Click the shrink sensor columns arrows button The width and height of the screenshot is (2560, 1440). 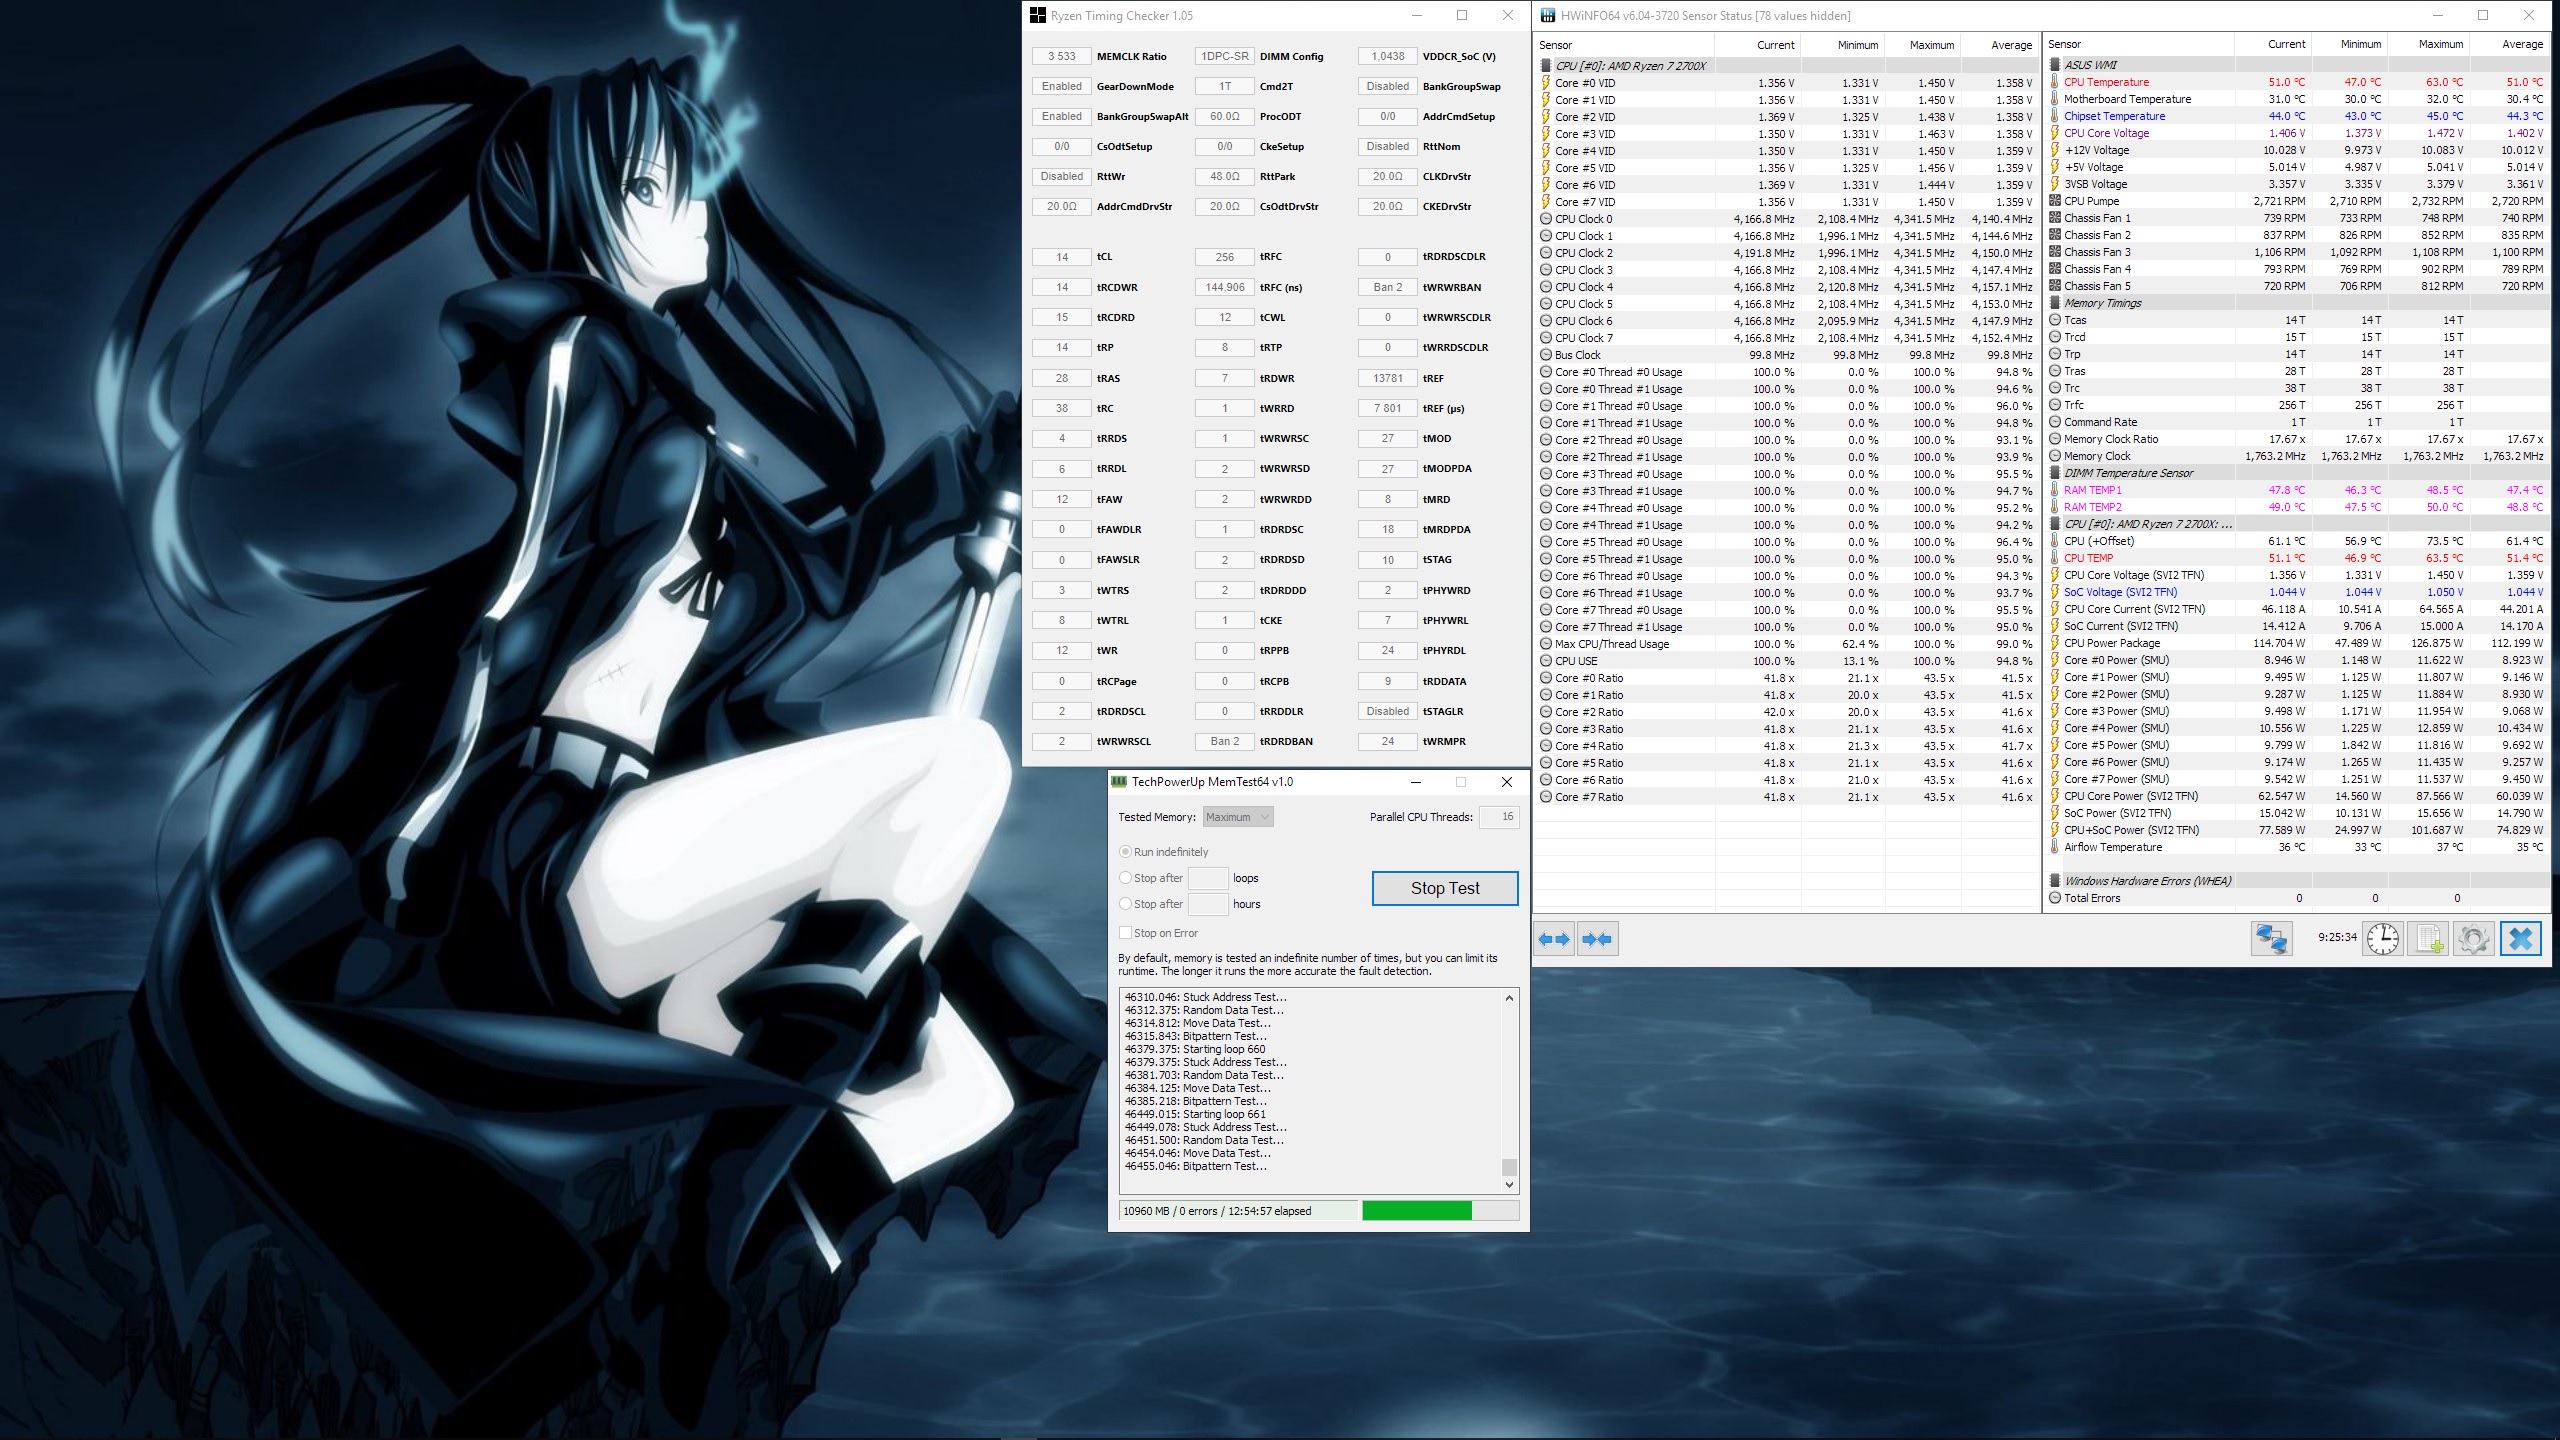[1597, 939]
